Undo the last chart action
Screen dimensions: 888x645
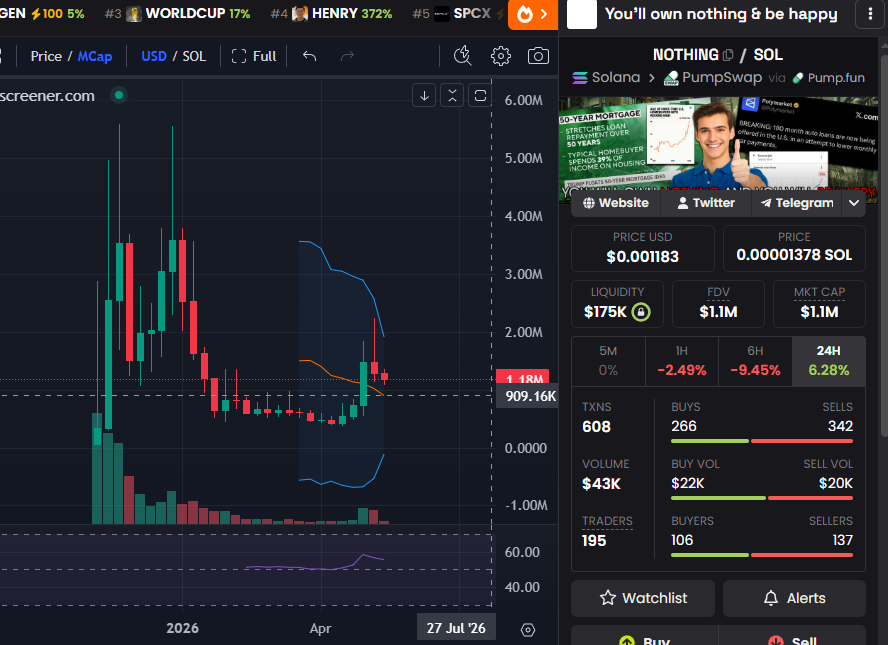309,56
